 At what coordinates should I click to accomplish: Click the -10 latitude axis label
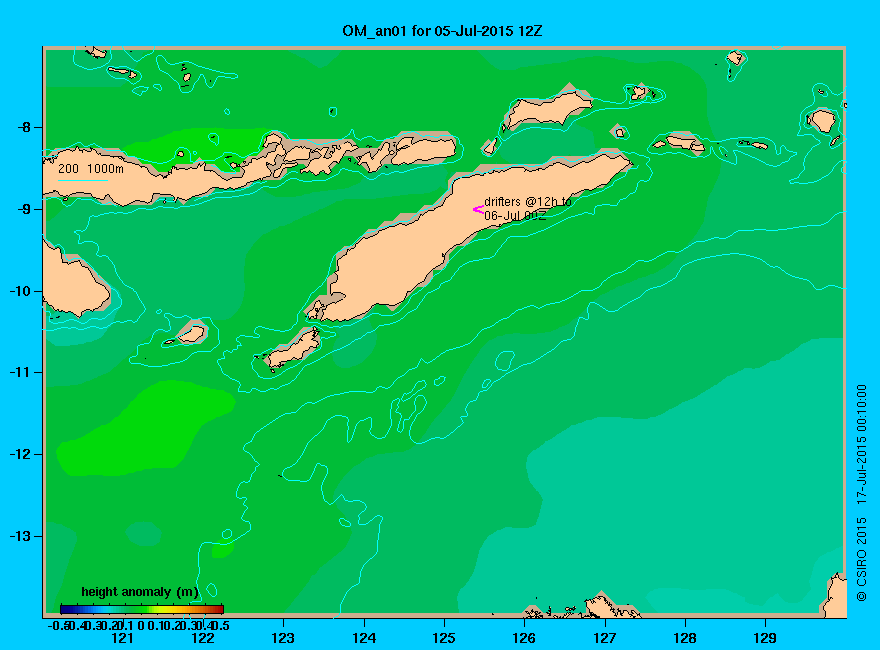21,291
